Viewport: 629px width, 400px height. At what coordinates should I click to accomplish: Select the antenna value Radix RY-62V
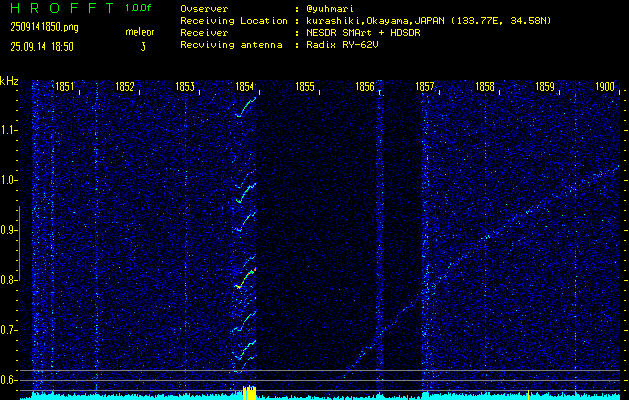coord(342,45)
